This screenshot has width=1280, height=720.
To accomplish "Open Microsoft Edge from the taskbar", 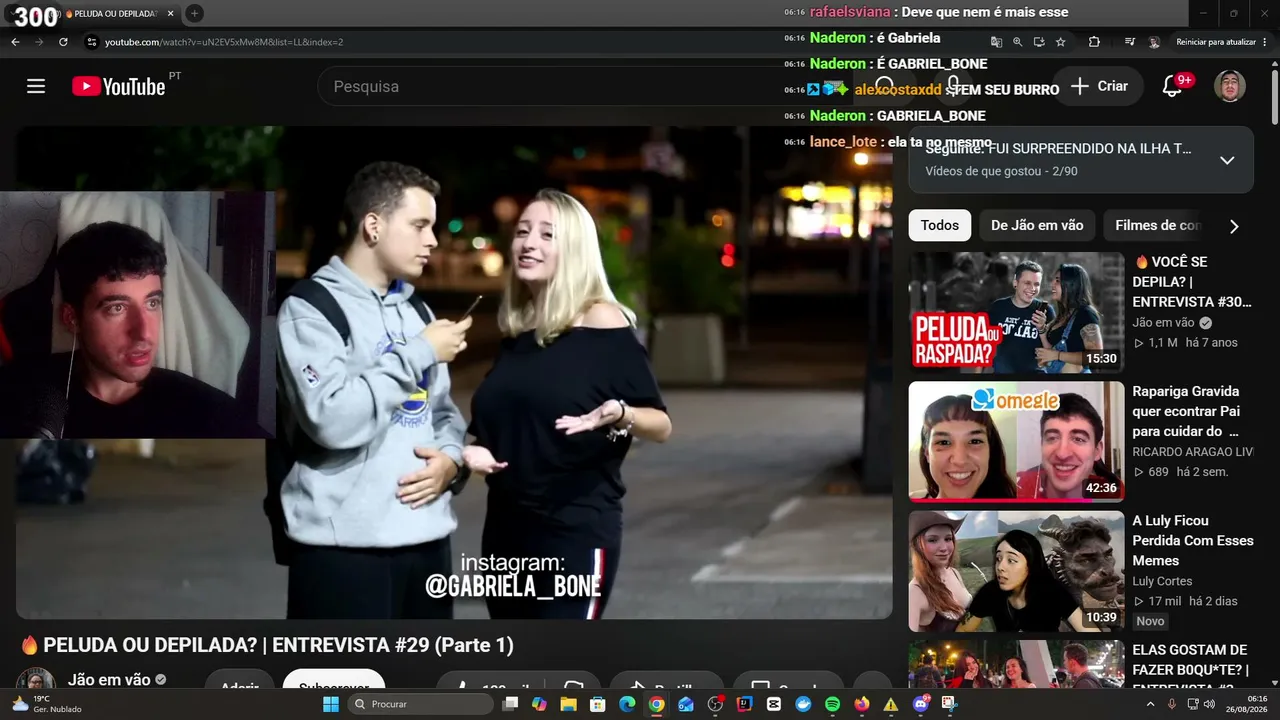I will 627,704.
